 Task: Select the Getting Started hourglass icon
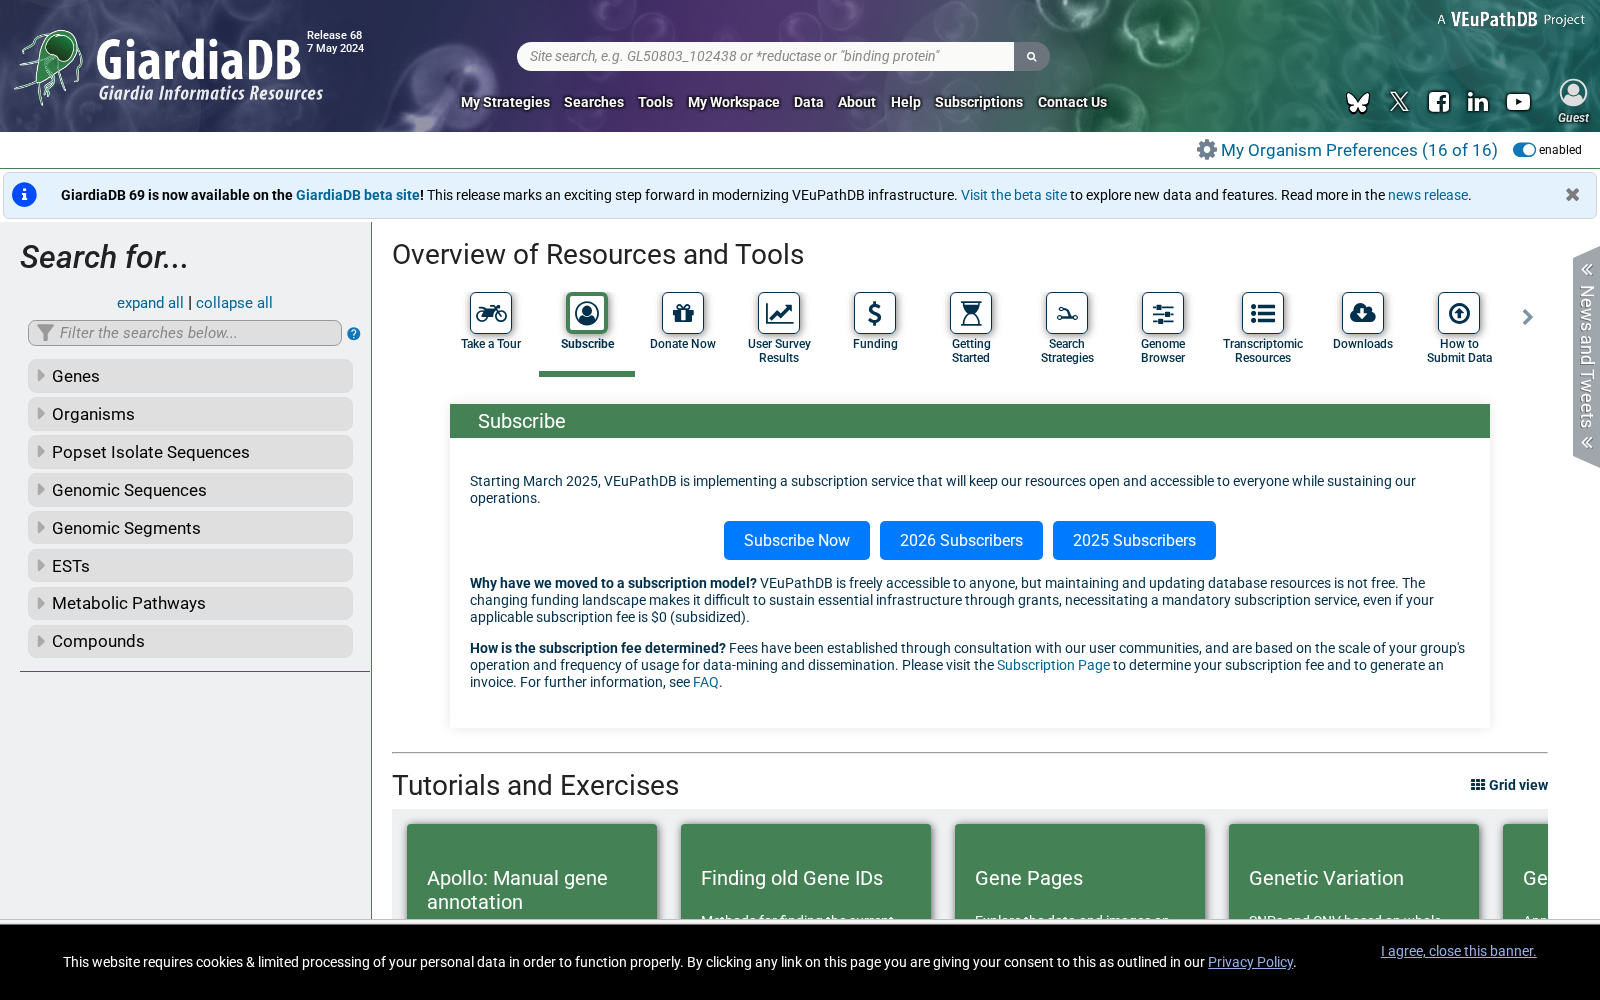point(971,313)
